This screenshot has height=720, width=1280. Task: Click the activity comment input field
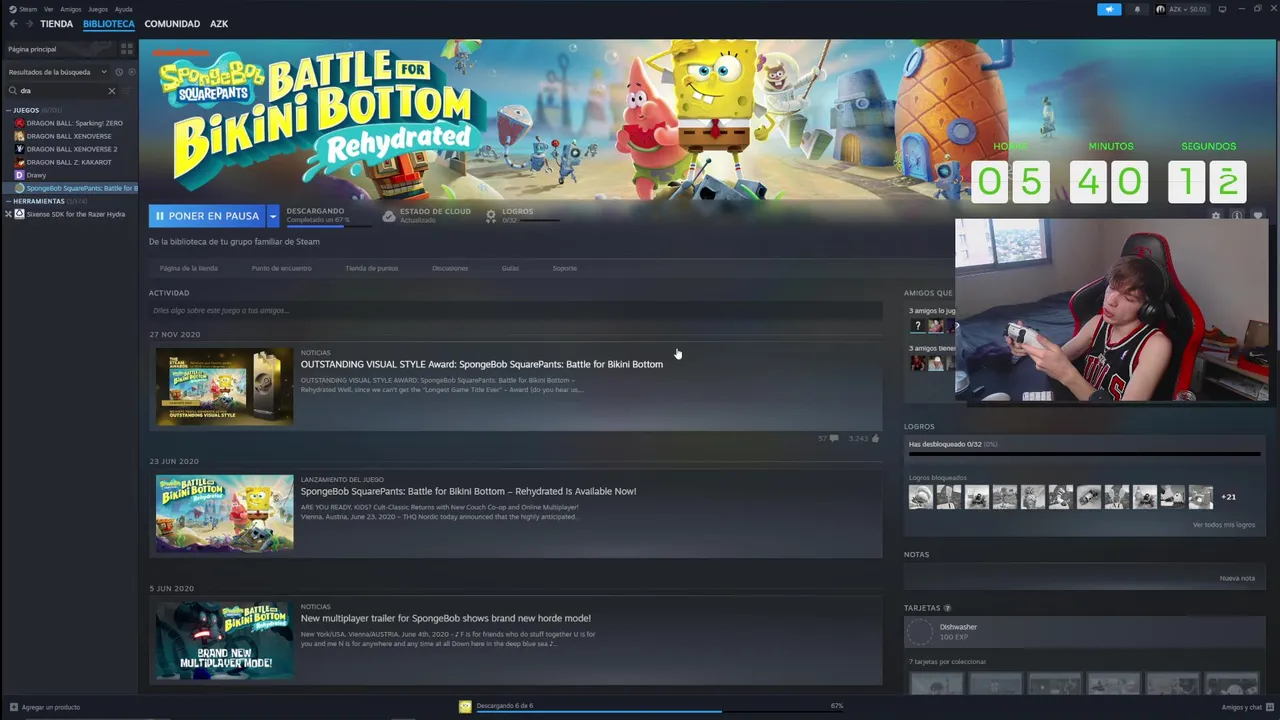pos(515,311)
